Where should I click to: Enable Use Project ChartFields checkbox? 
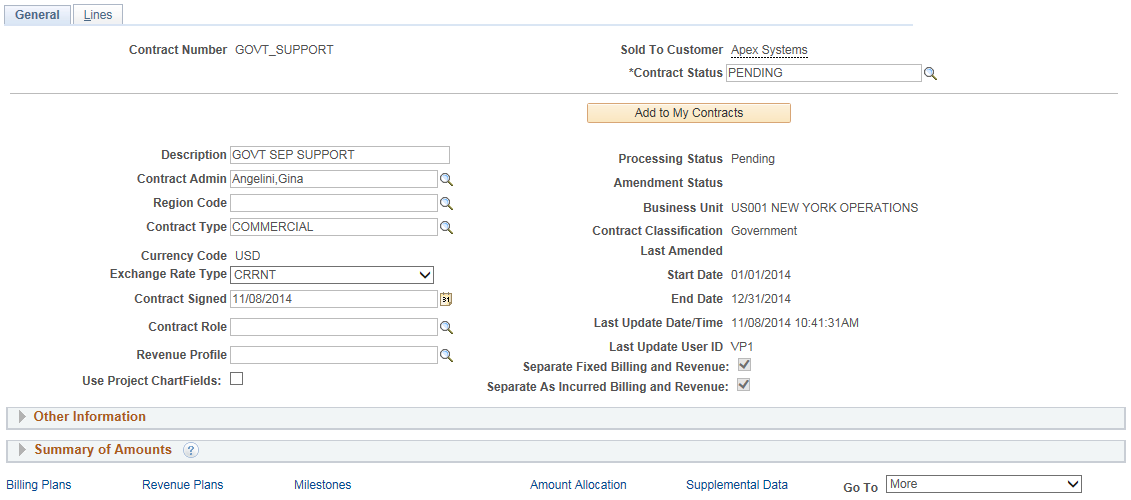point(237,379)
